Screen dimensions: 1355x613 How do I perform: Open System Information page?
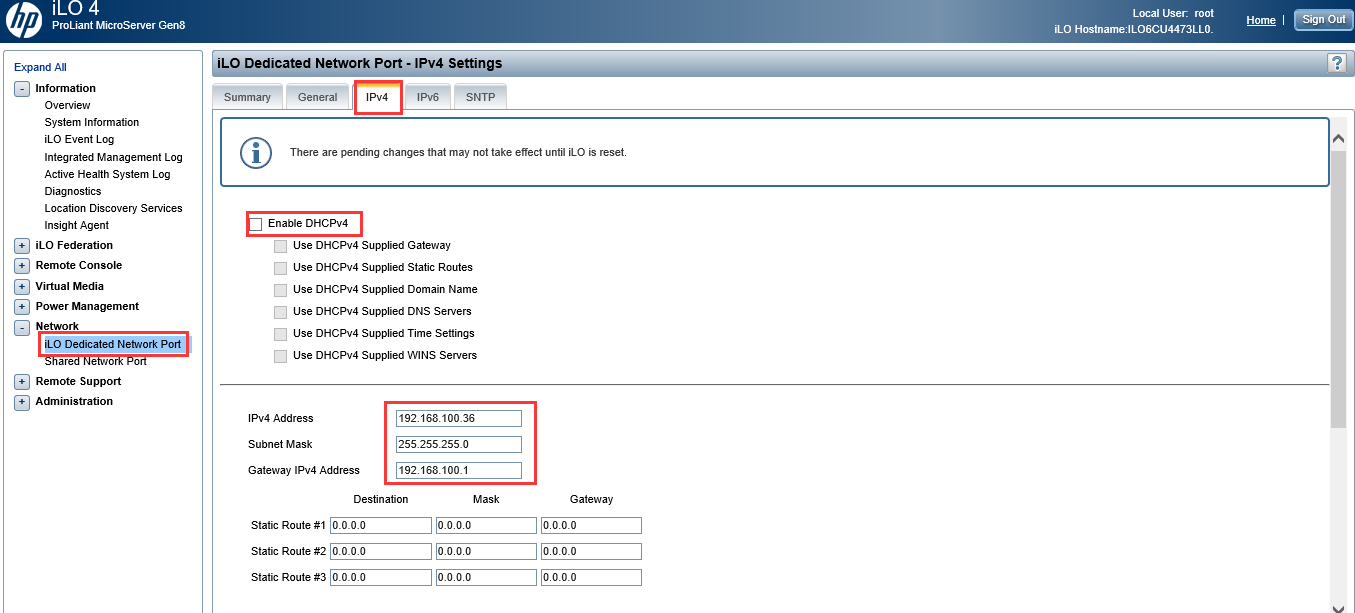[x=92, y=123]
